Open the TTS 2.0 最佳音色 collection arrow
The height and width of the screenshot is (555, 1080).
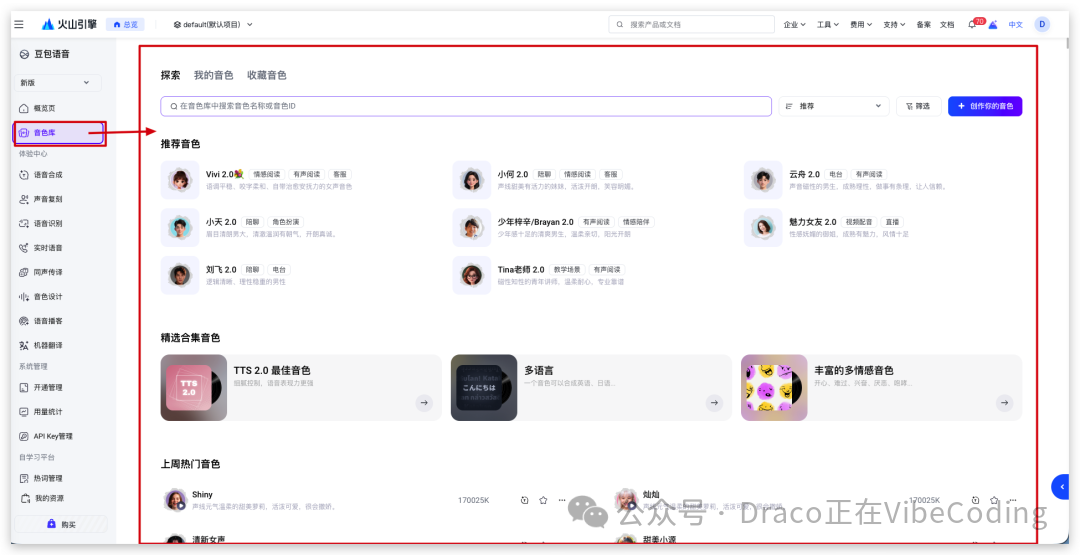pos(424,403)
